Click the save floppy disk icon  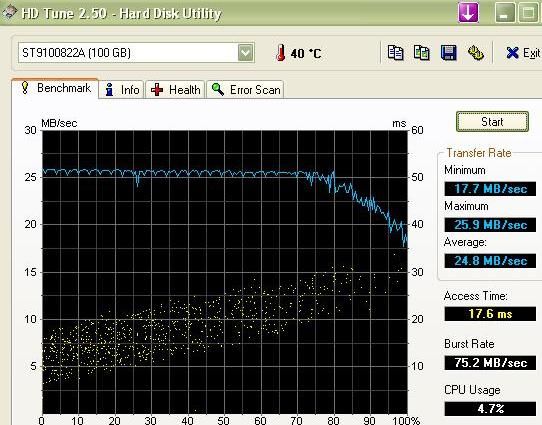(x=448, y=53)
